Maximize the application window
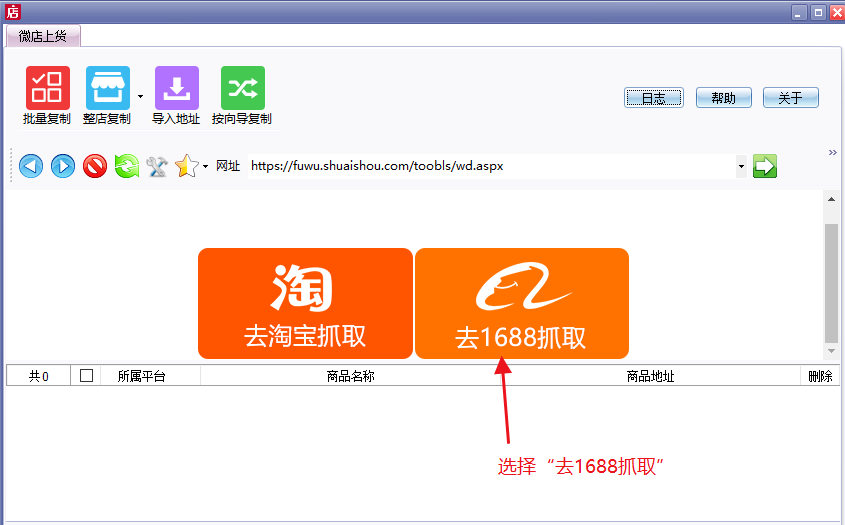The width and height of the screenshot is (845, 525). pyautogui.click(x=818, y=12)
